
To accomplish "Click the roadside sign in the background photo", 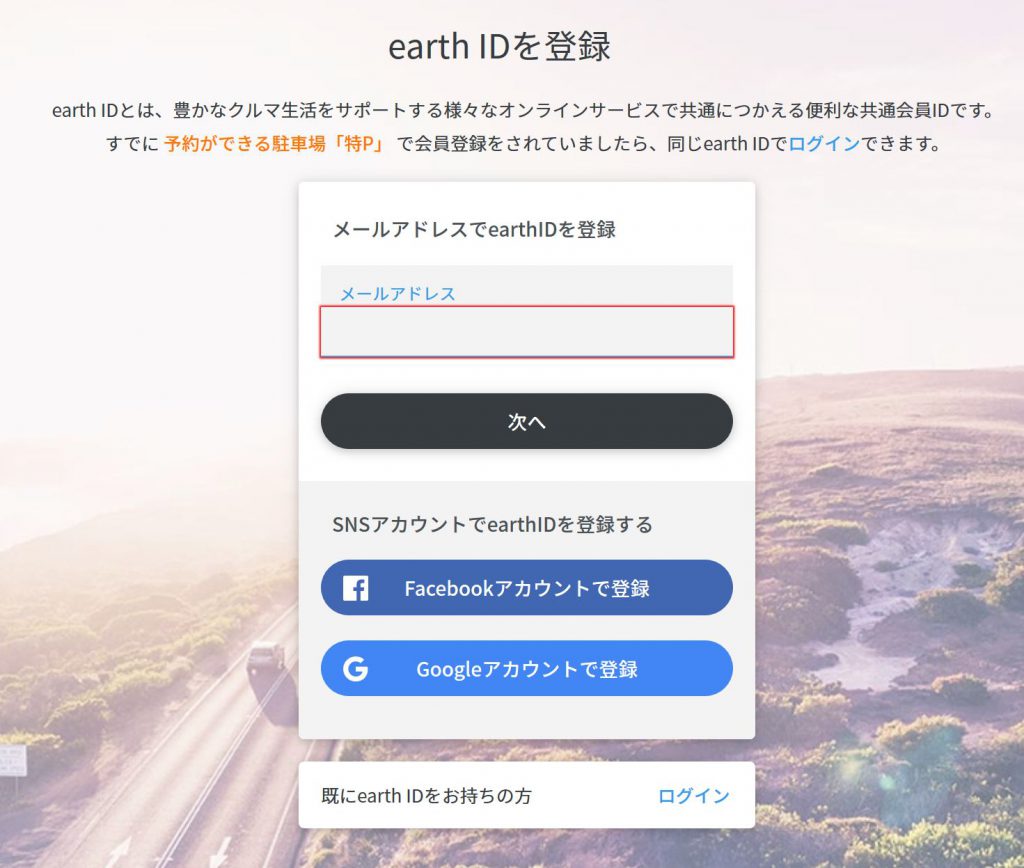I will click(13, 762).
